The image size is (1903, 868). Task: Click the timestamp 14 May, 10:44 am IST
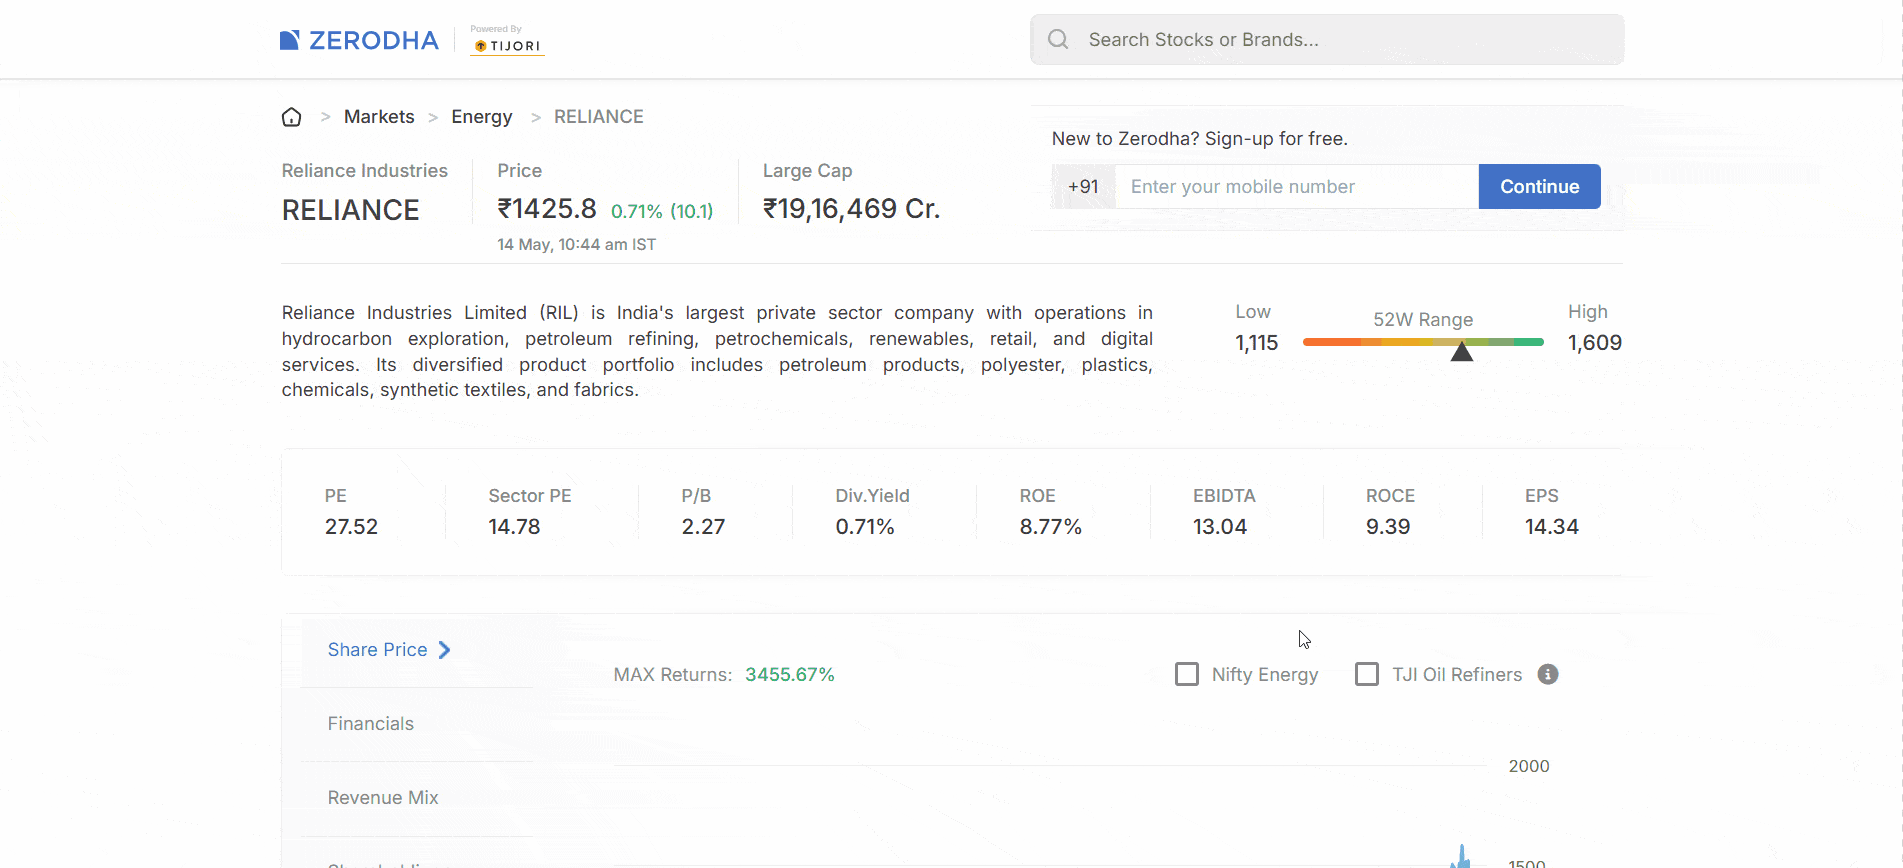click(577, 245)
